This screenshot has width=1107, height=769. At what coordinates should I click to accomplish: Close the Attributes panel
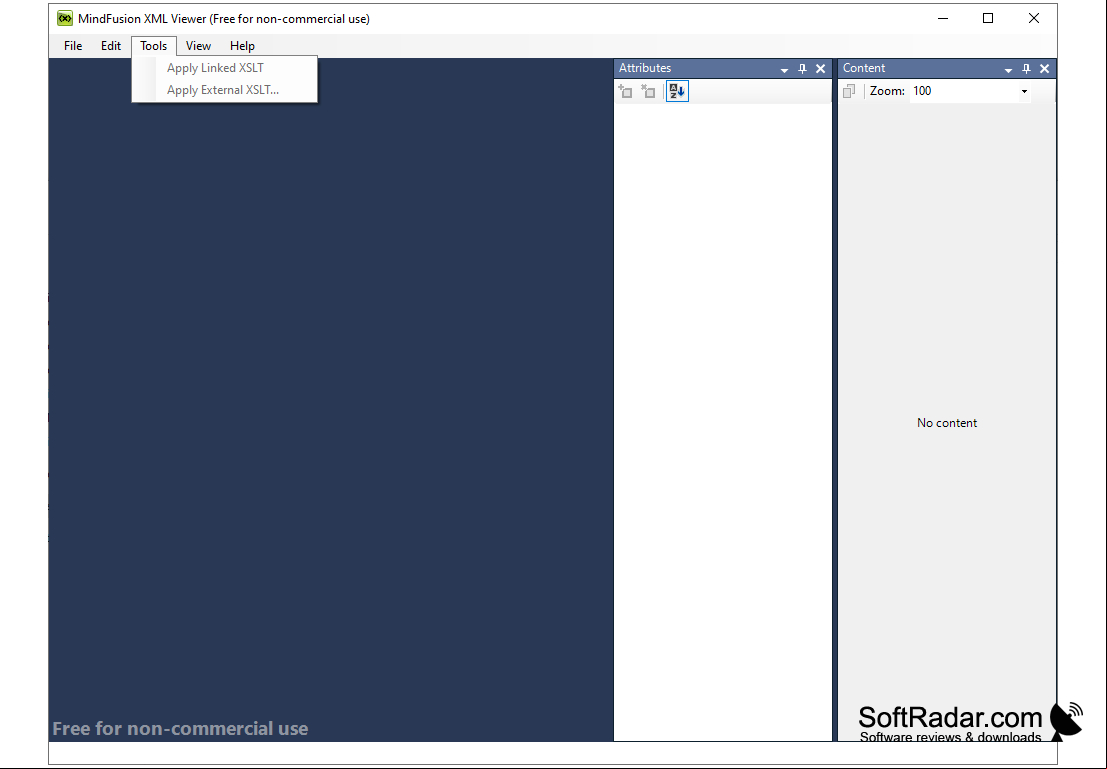coord(820,68)
